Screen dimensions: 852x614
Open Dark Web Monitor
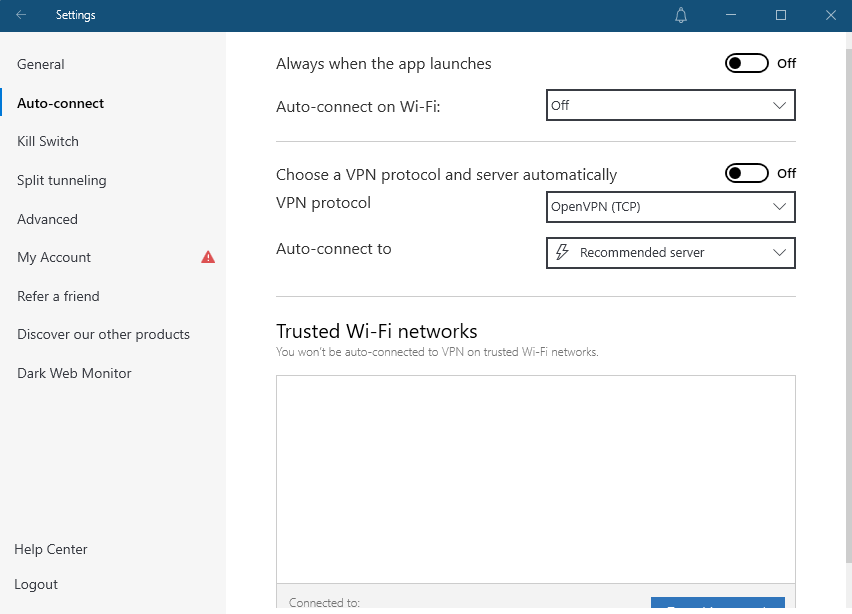click(x=74, y=373)
